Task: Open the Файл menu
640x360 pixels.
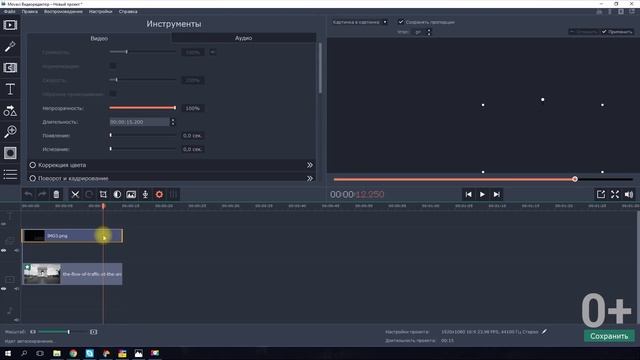Action: pyautogui.click(x=9, y=11)
